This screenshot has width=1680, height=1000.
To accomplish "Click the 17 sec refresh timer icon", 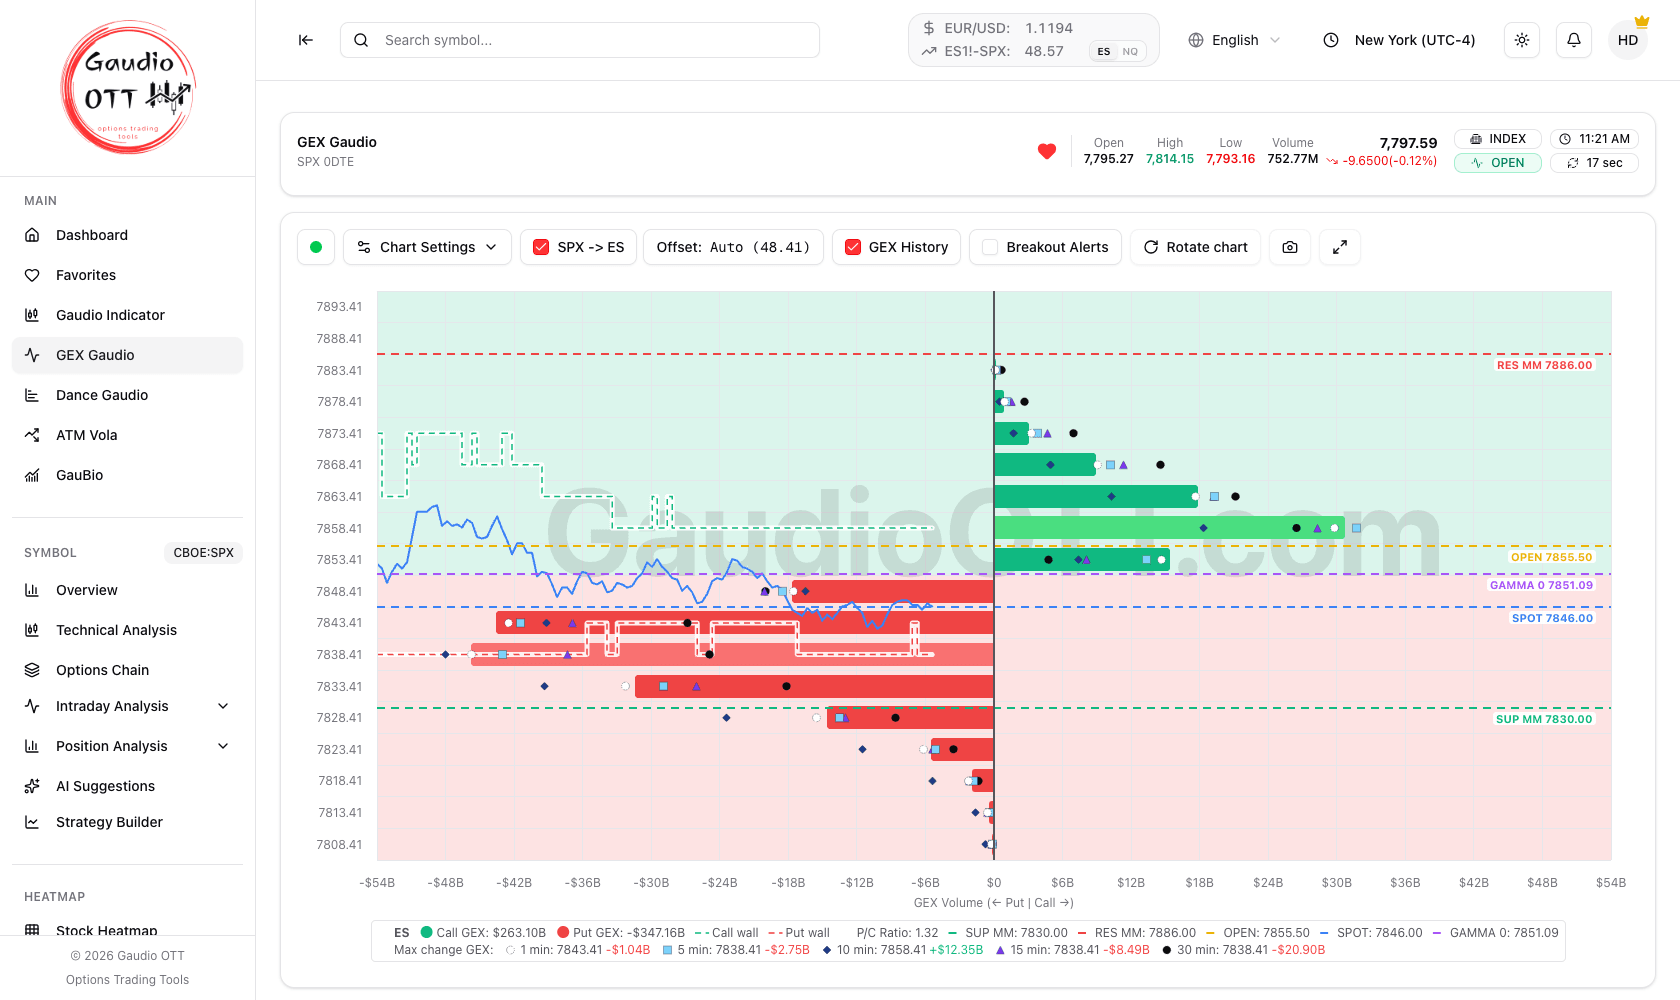I will (x=1573, y=163).
